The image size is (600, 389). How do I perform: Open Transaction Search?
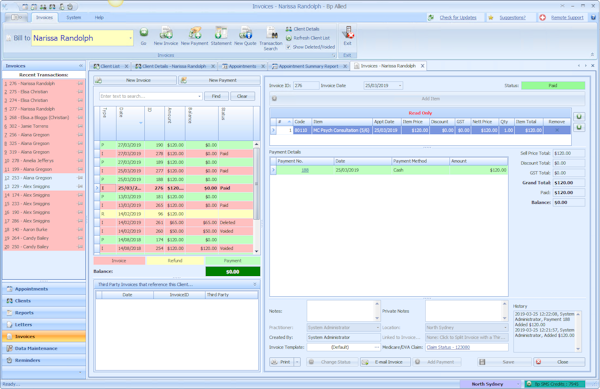pyautogui.click(x=271, y=38)
